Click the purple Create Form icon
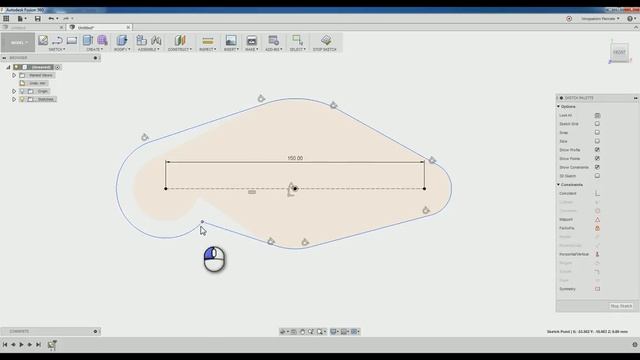640x360 pixels. click(x=102, y=40)
